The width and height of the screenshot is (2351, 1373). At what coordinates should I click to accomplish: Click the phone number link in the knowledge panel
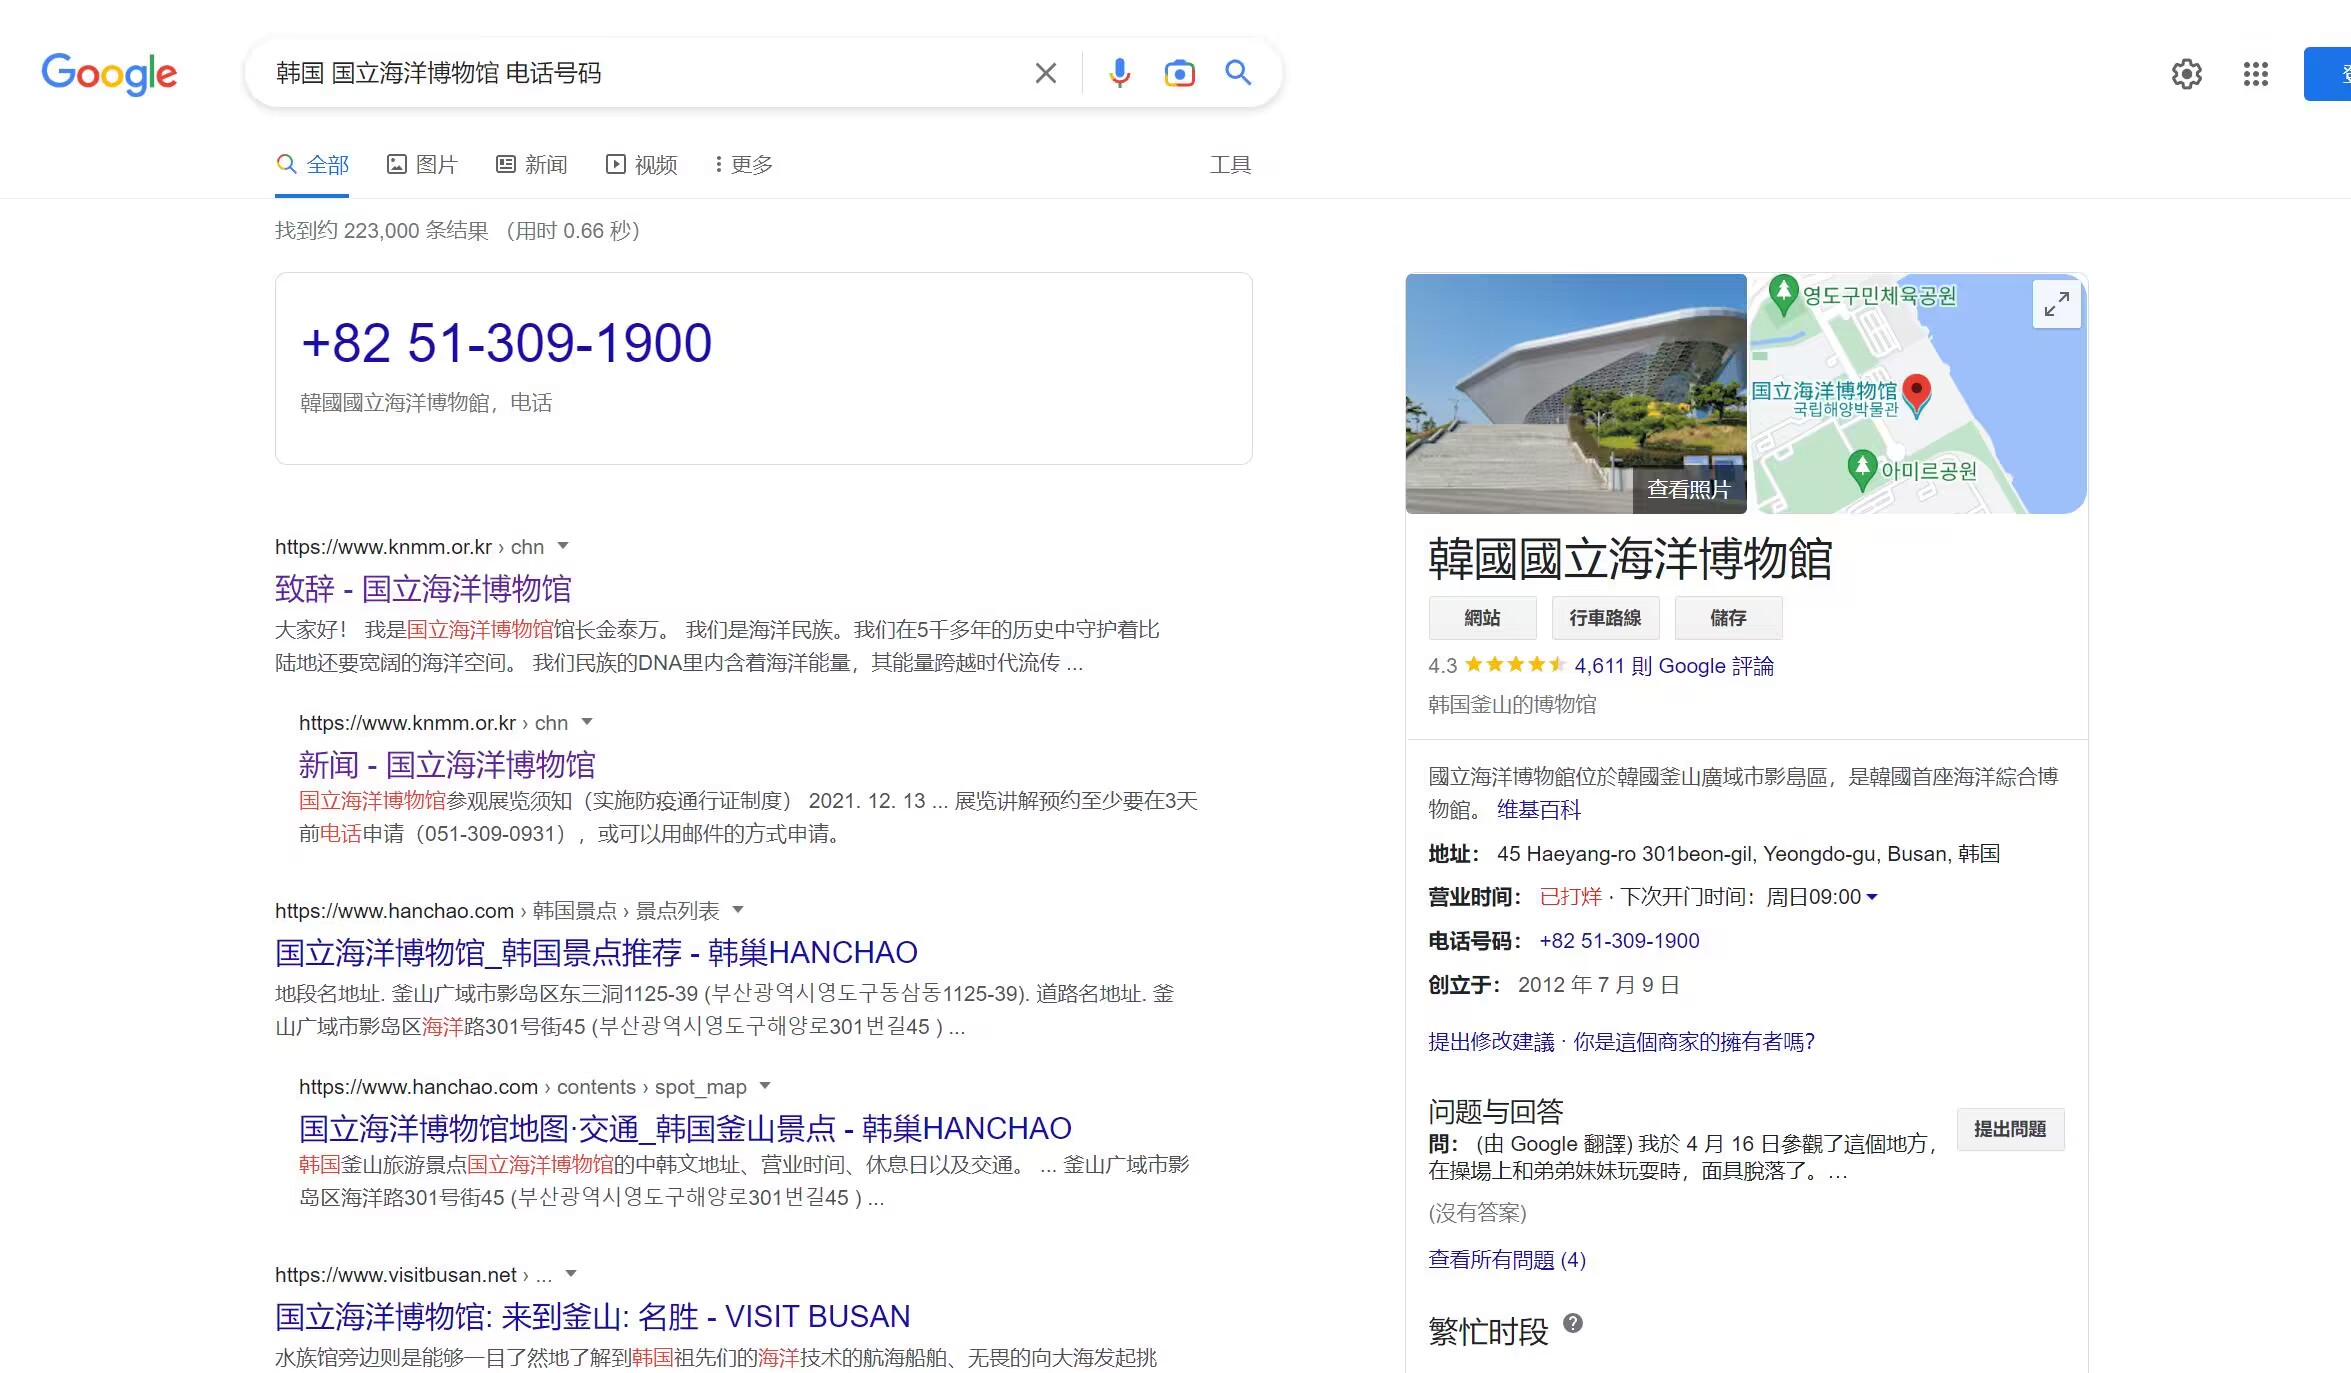(1619, 941)
